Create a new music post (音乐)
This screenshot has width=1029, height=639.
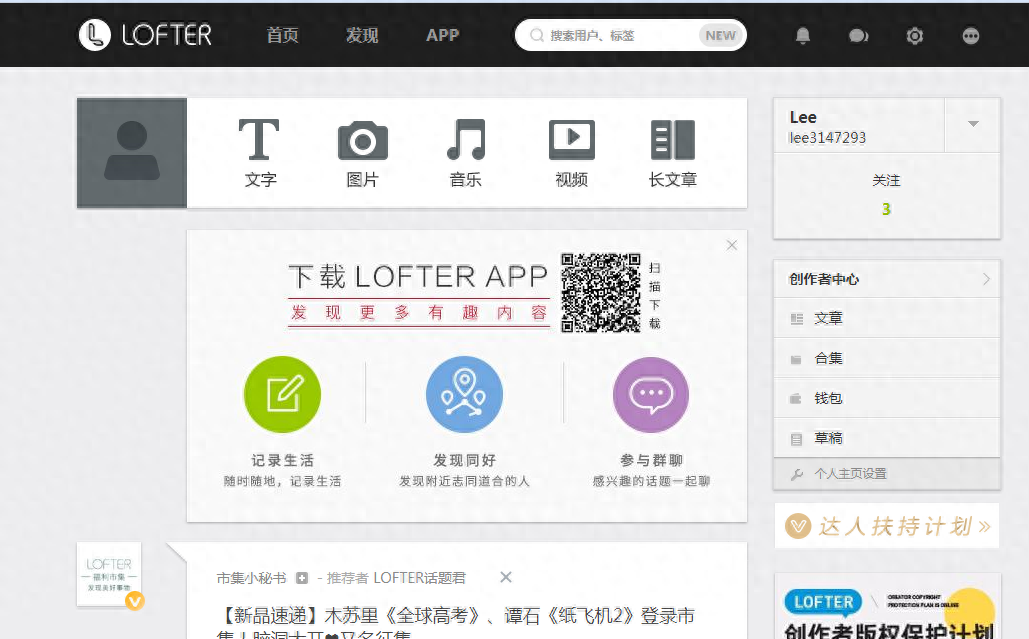(465, 153)
